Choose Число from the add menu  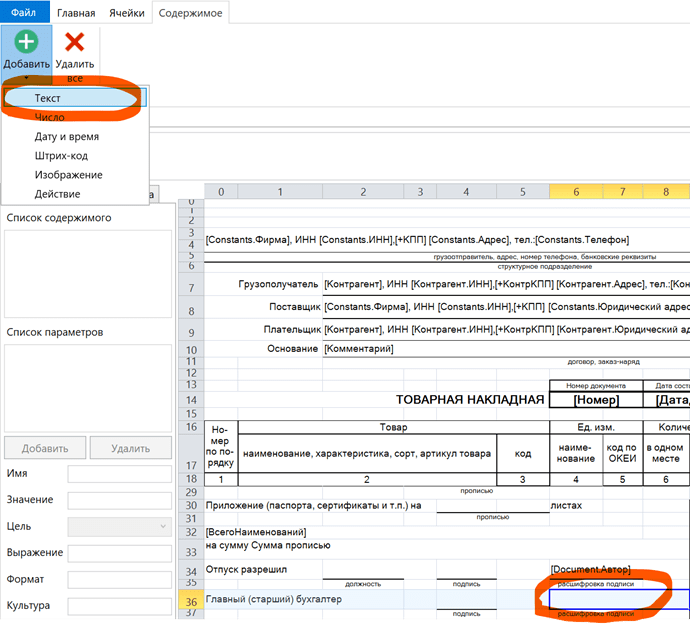(x=74, y=117)
